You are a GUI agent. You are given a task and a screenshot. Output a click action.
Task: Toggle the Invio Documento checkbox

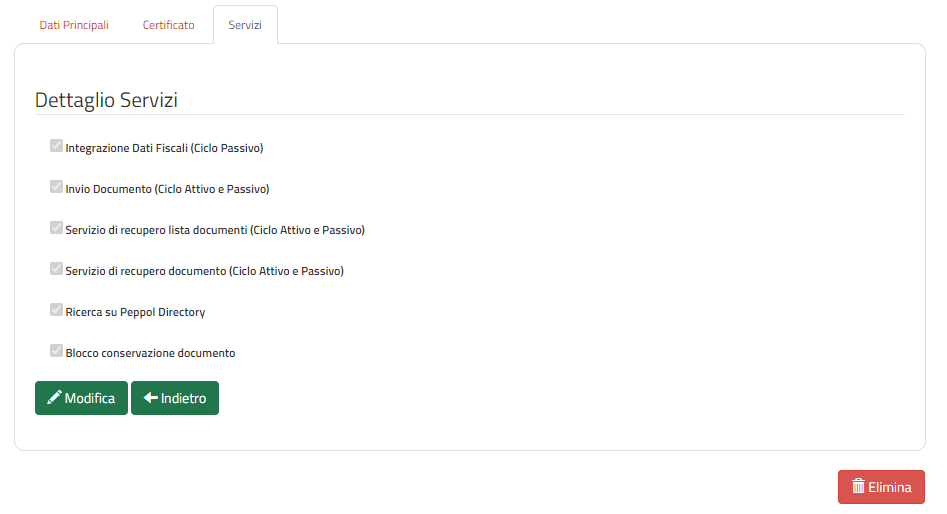(56, 187)
